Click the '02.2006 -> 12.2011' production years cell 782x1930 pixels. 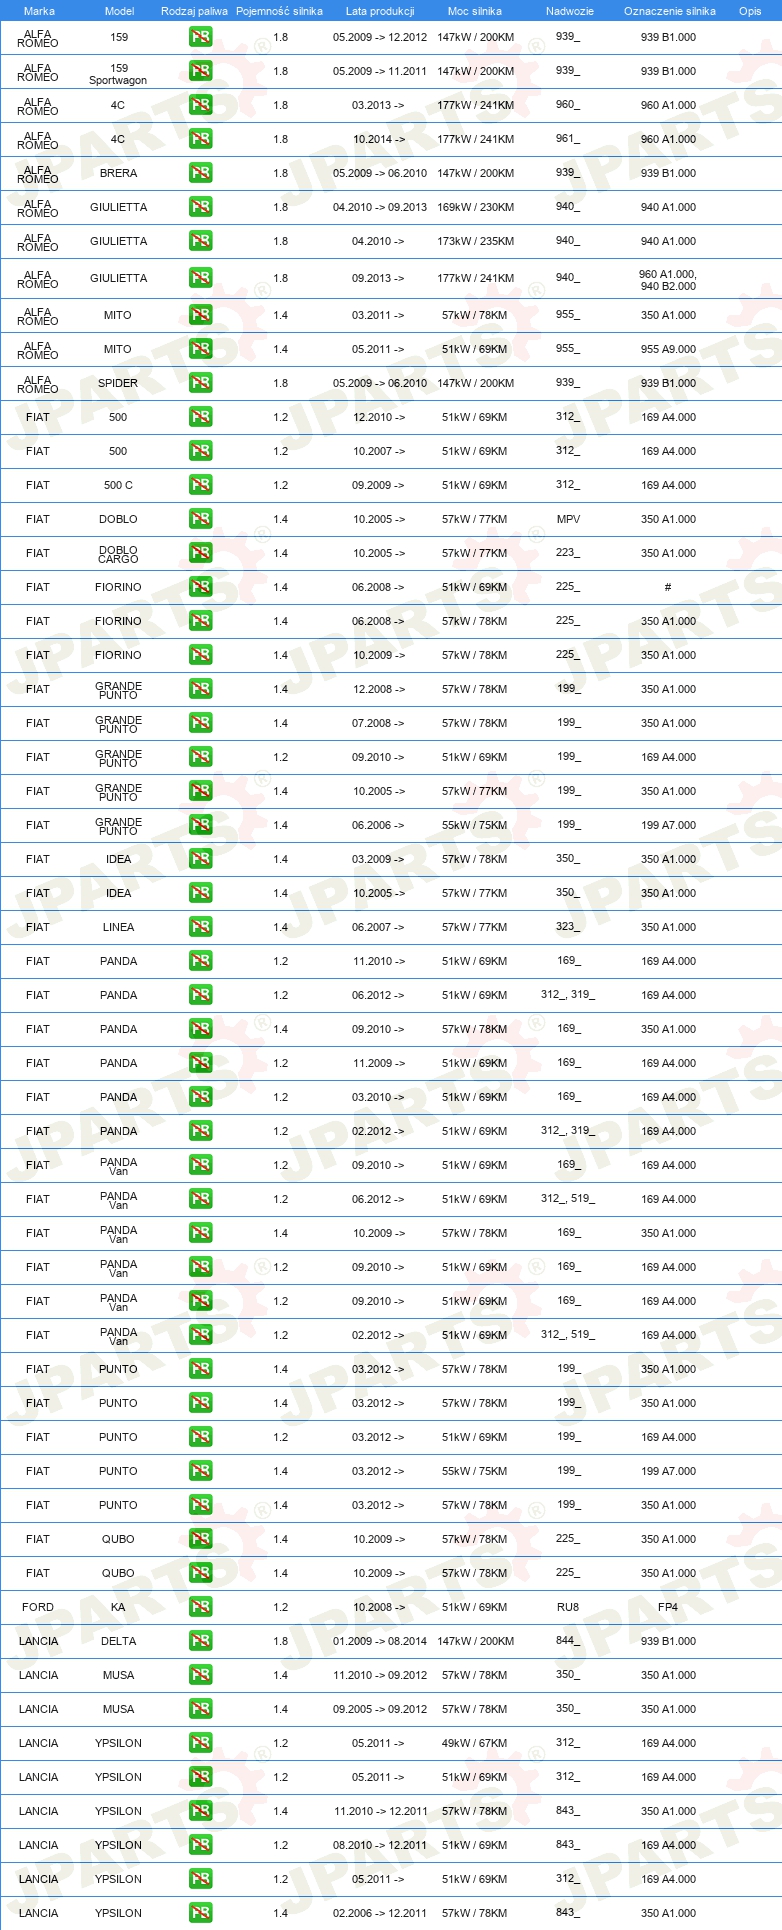[x=380, y=1913]
